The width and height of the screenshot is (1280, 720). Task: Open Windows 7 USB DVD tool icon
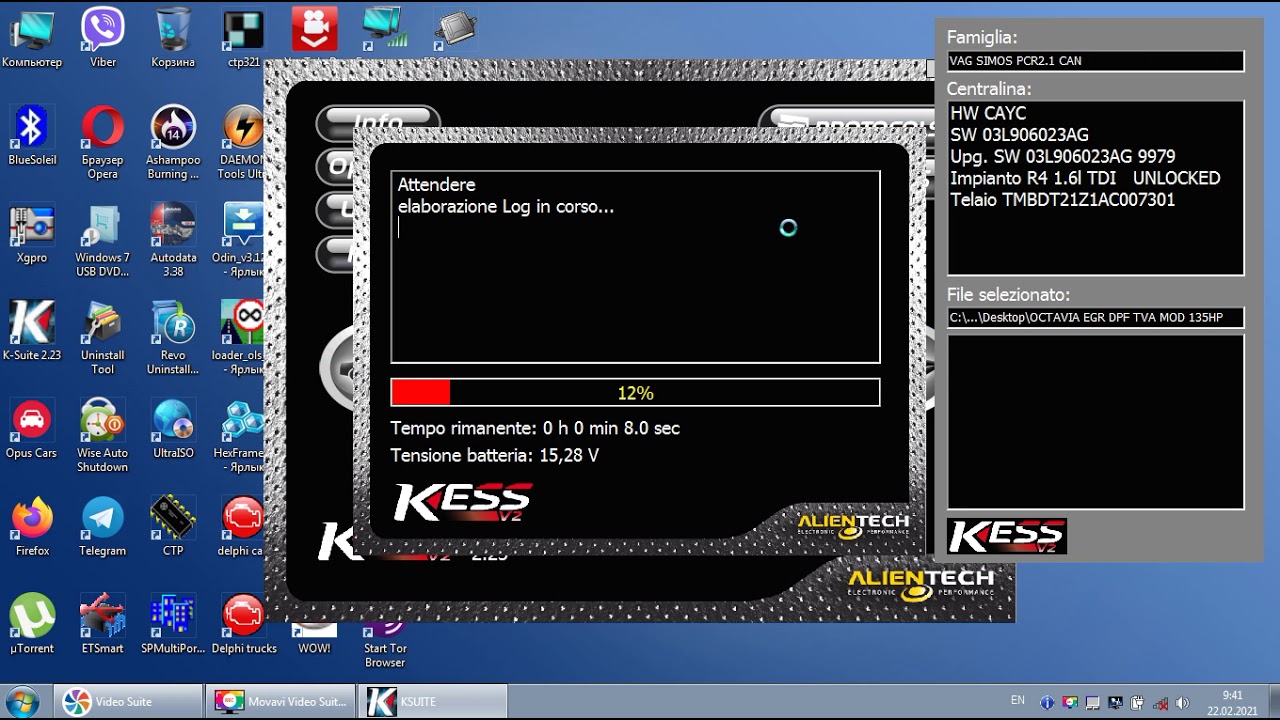[103, 240]
